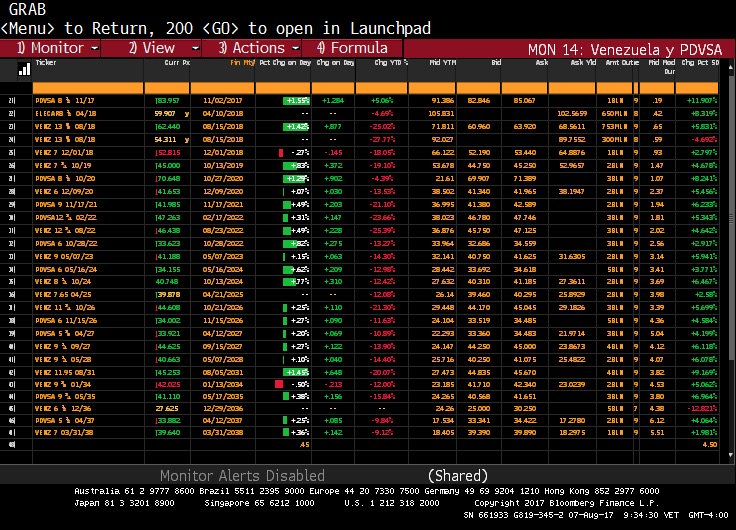Viewport: 736px width, 530px height.
Task: Click the Monitor Alerts Disabled status
Action: [x=242, y=476]
